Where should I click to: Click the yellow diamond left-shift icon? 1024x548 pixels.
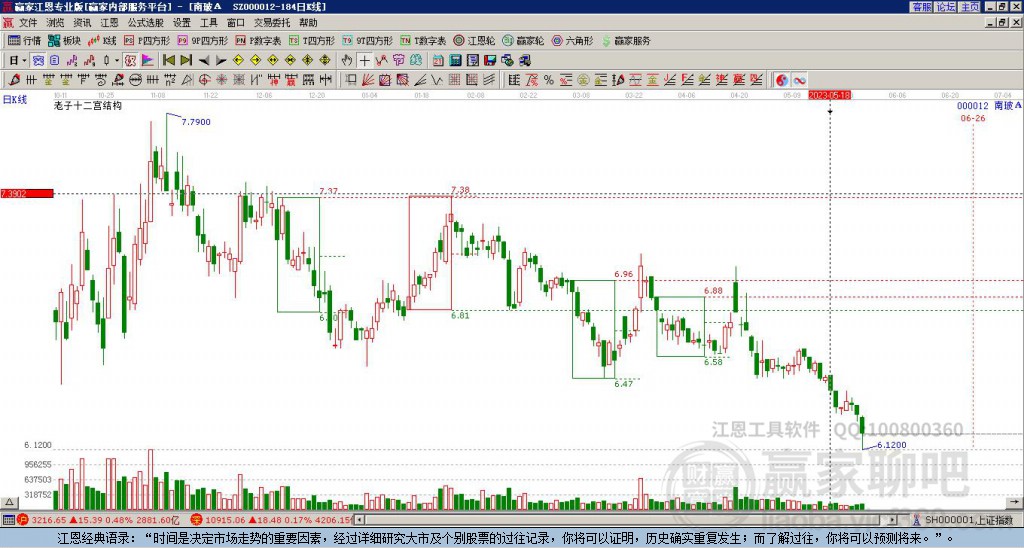(238, 60)
